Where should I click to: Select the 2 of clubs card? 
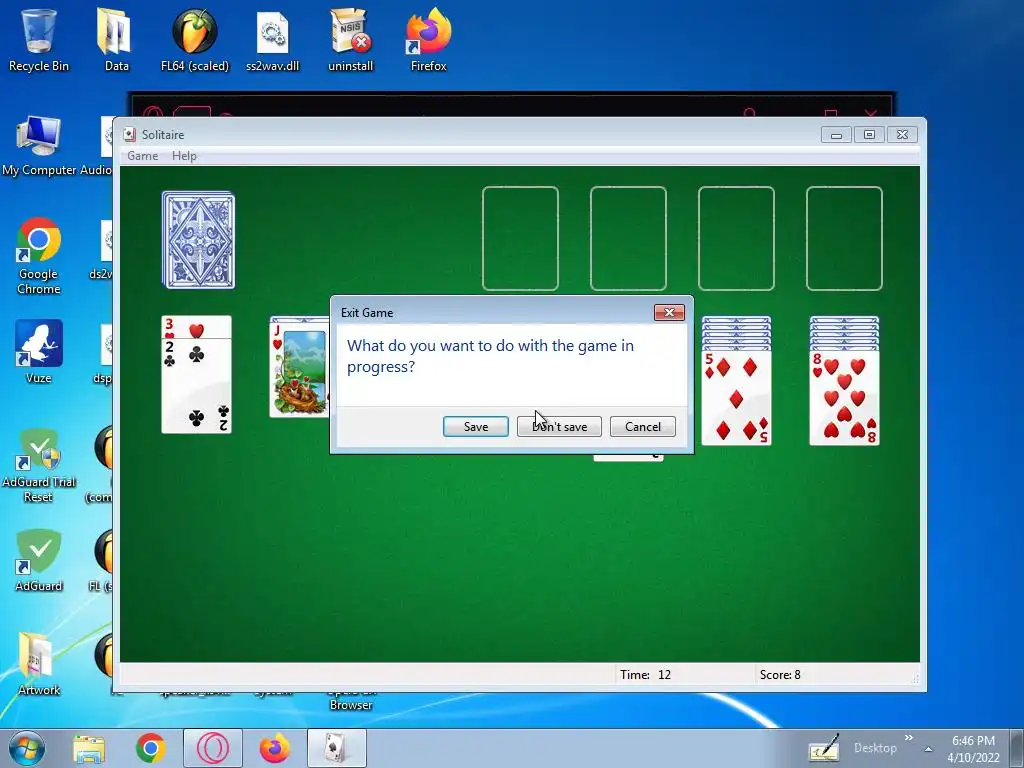click(197, 385)
